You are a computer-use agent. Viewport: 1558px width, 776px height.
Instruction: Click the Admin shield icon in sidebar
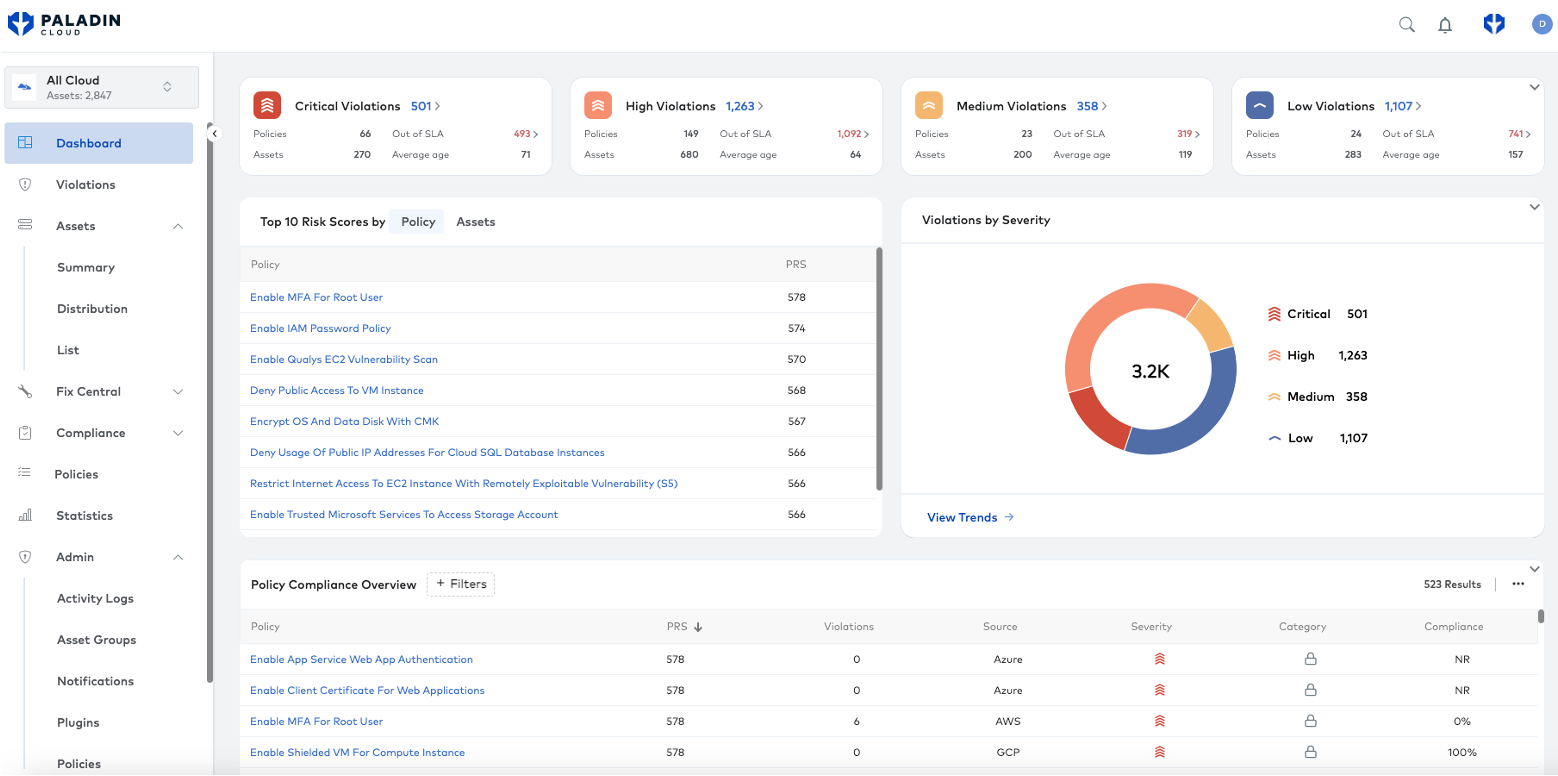tap(26, 557)
